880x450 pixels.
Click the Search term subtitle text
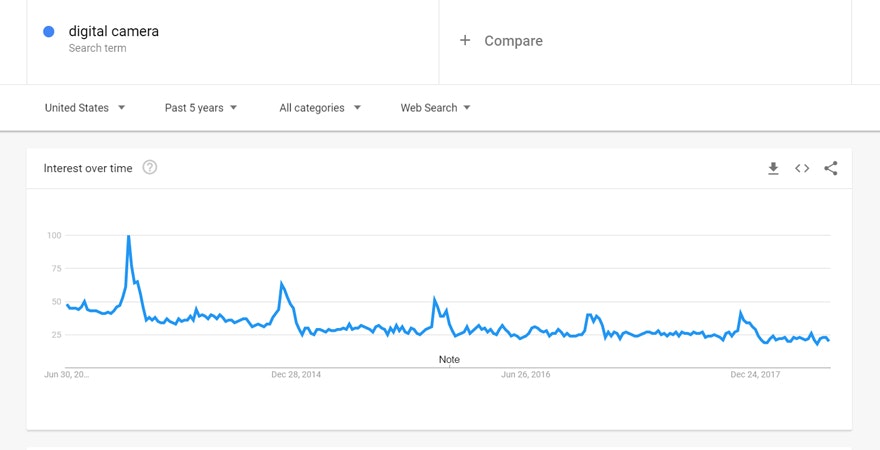pyautogui.click(x=98, y=48)
